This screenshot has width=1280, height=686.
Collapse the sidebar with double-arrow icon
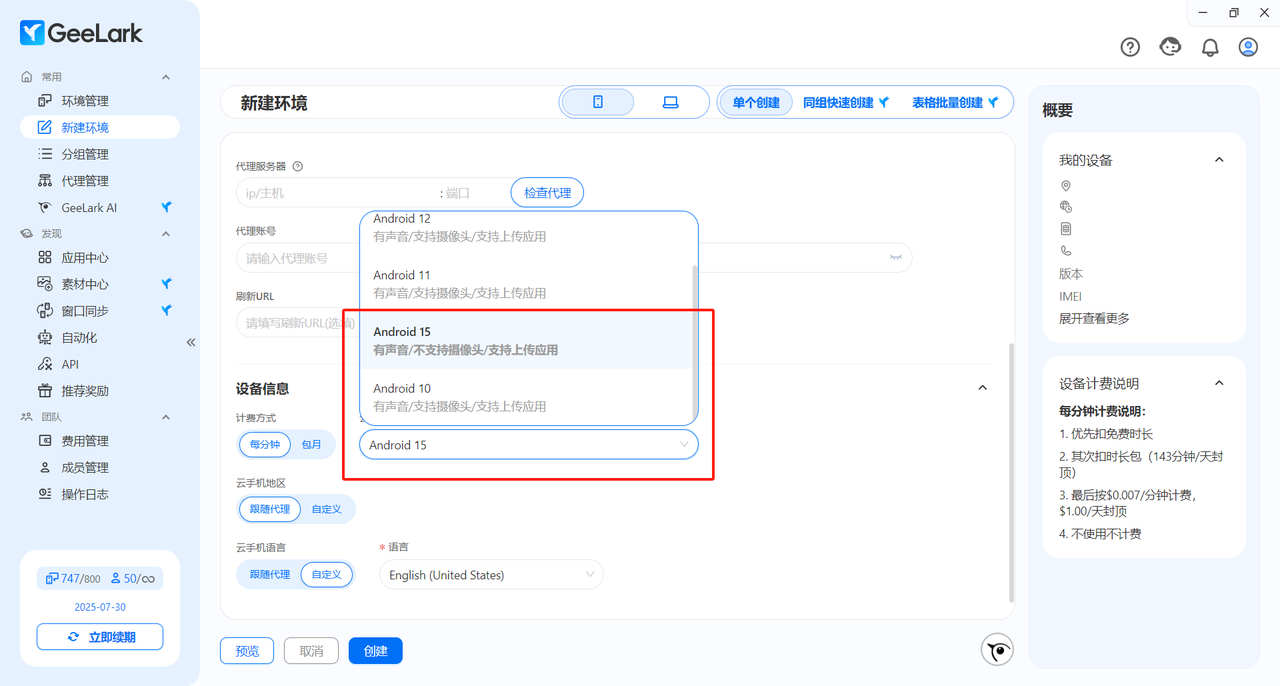[x=191, y=342]
